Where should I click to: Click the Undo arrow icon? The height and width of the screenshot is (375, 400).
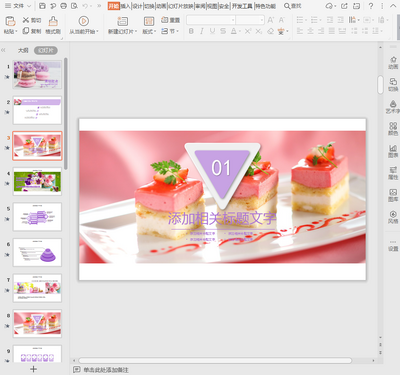click(85, 6)
